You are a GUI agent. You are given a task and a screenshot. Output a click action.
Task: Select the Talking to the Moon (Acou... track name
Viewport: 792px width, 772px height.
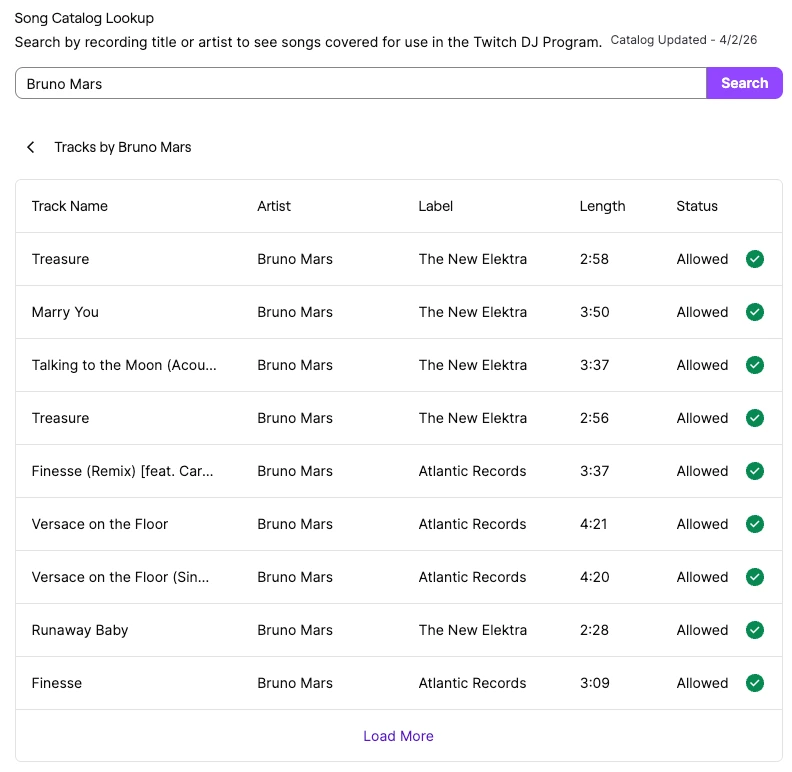click(124, 365)
